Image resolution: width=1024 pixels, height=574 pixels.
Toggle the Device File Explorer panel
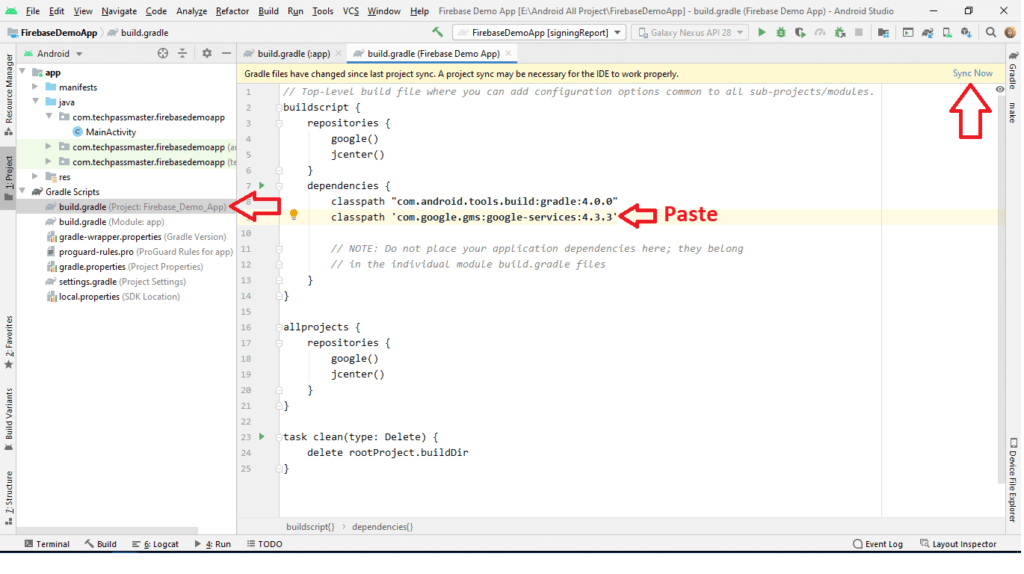1012,479
